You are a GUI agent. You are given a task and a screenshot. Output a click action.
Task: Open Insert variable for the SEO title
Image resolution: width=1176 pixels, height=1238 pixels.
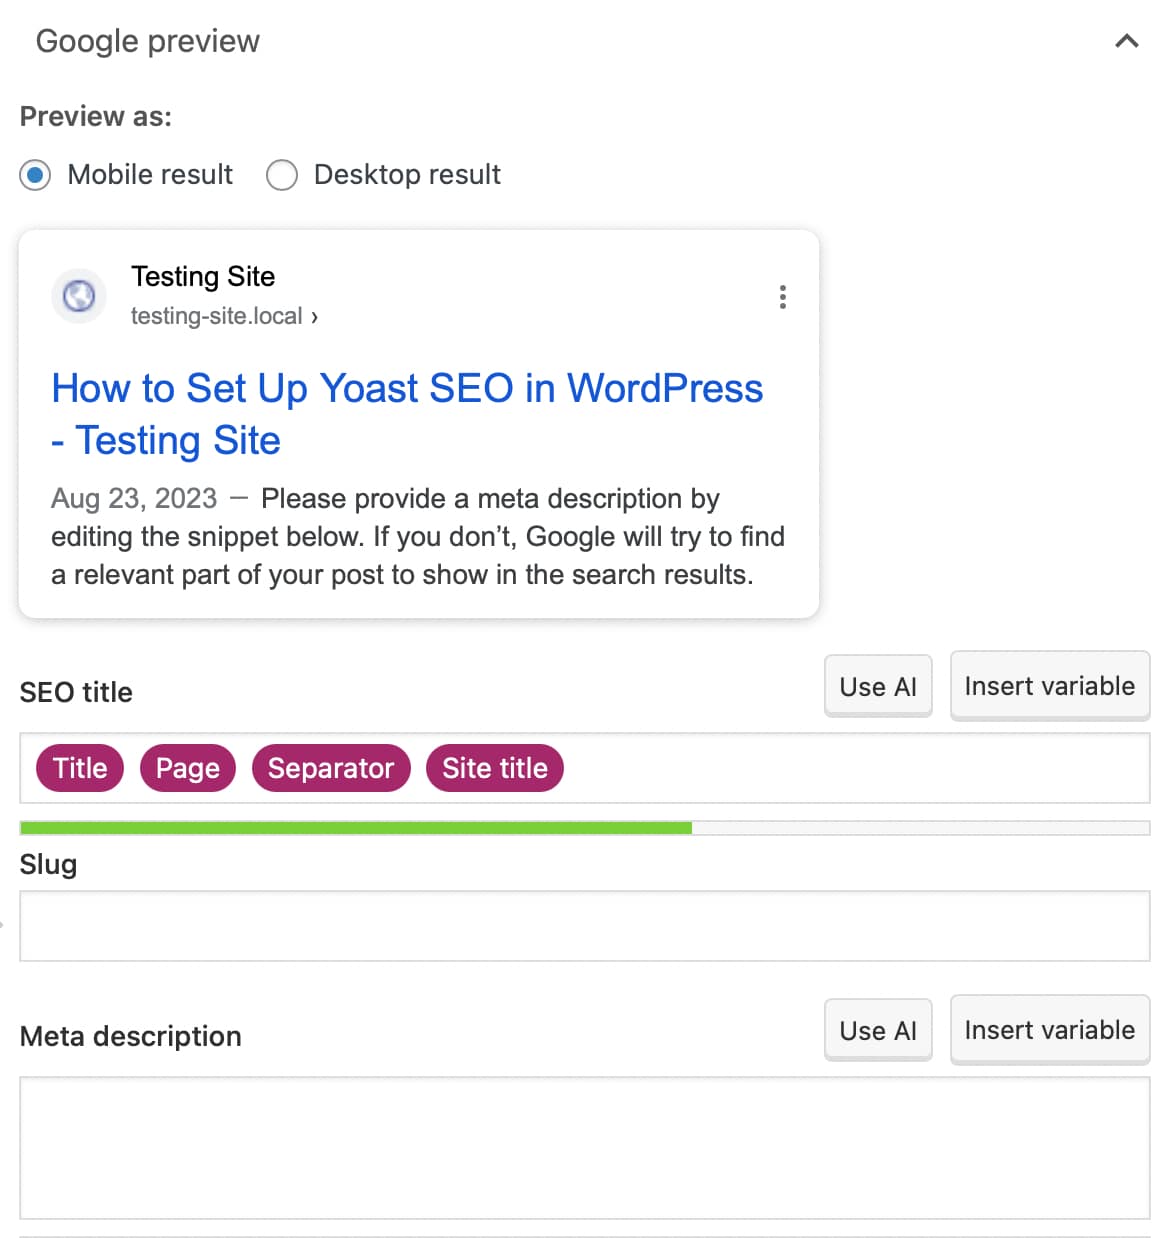point(1049,686)
